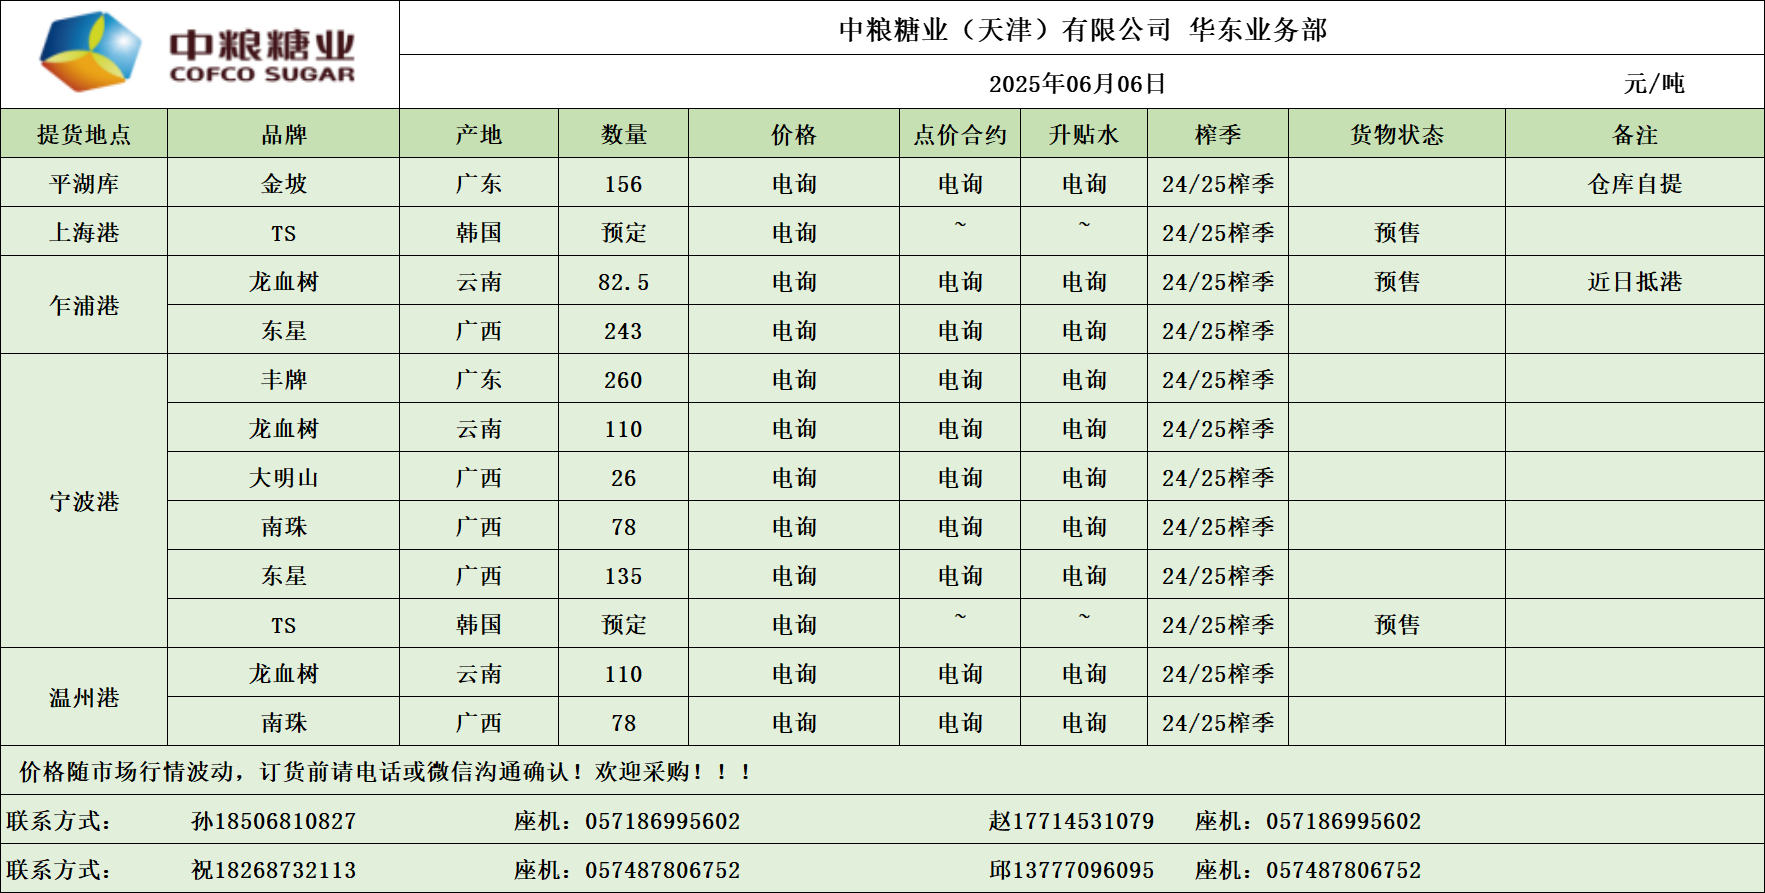Screen dimensions: 1765x893
Task: Click the 升贴水 column header
Action: [1084, 134]
